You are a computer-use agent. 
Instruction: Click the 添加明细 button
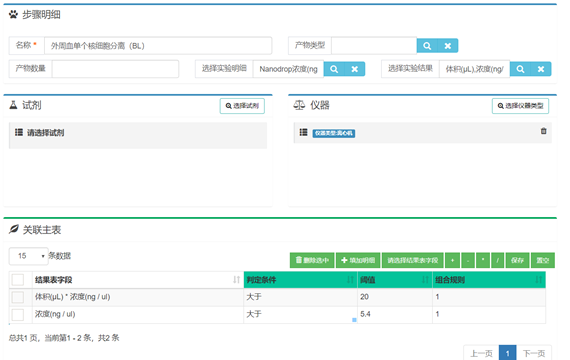[x=358, y=260]
